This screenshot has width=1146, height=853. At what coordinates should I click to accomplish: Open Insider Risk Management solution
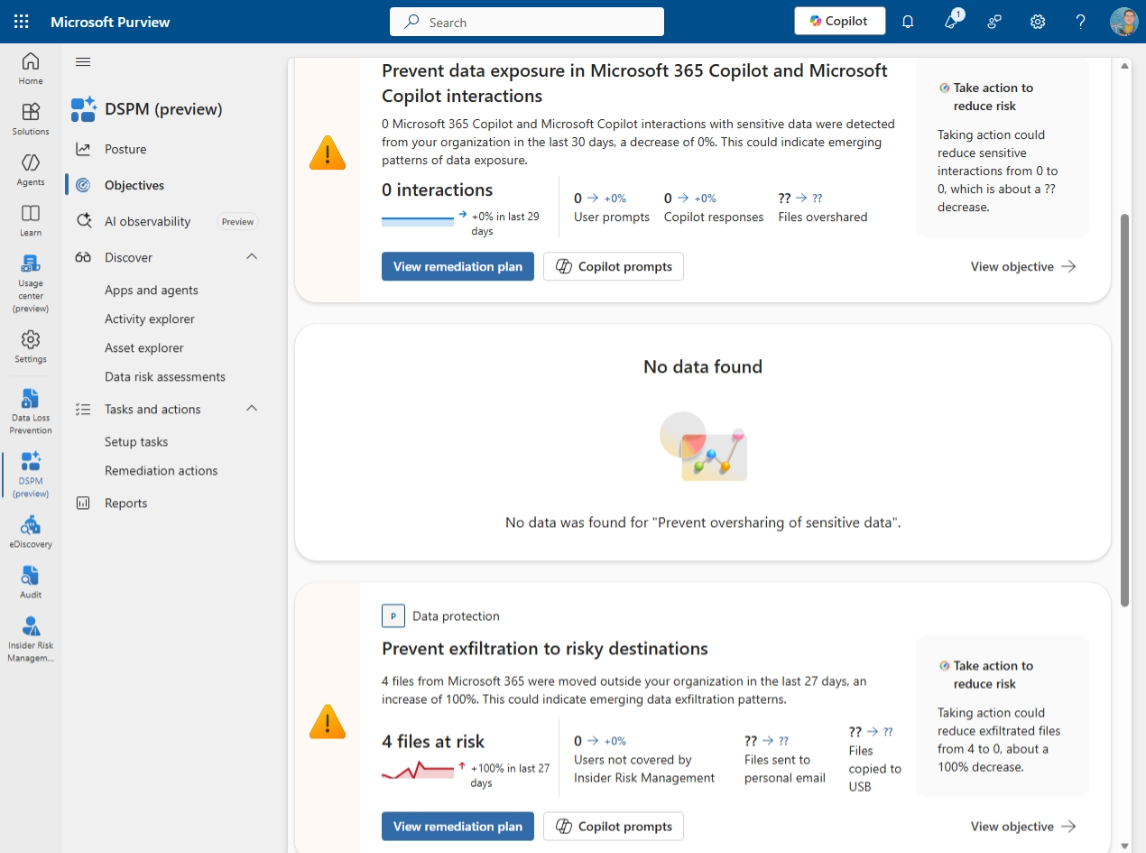(30, 638)
